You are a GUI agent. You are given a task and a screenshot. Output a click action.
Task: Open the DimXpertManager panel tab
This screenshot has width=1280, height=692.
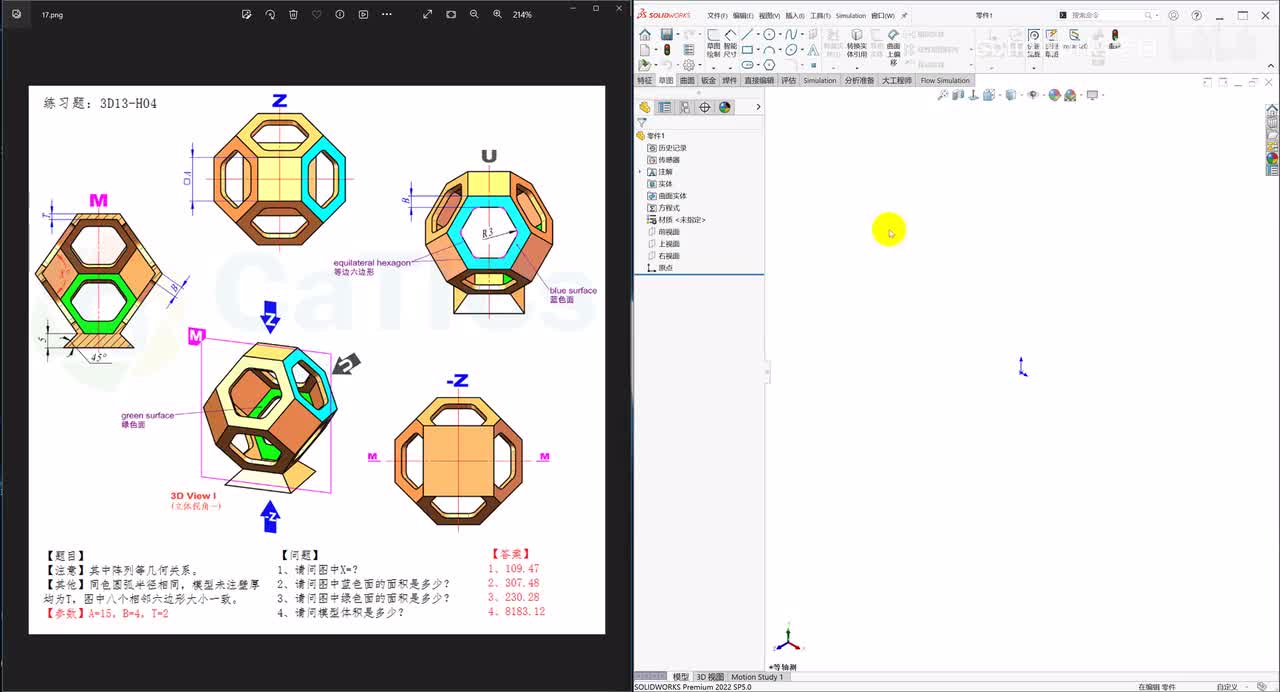pyautogui.click(x=705, y=107)
